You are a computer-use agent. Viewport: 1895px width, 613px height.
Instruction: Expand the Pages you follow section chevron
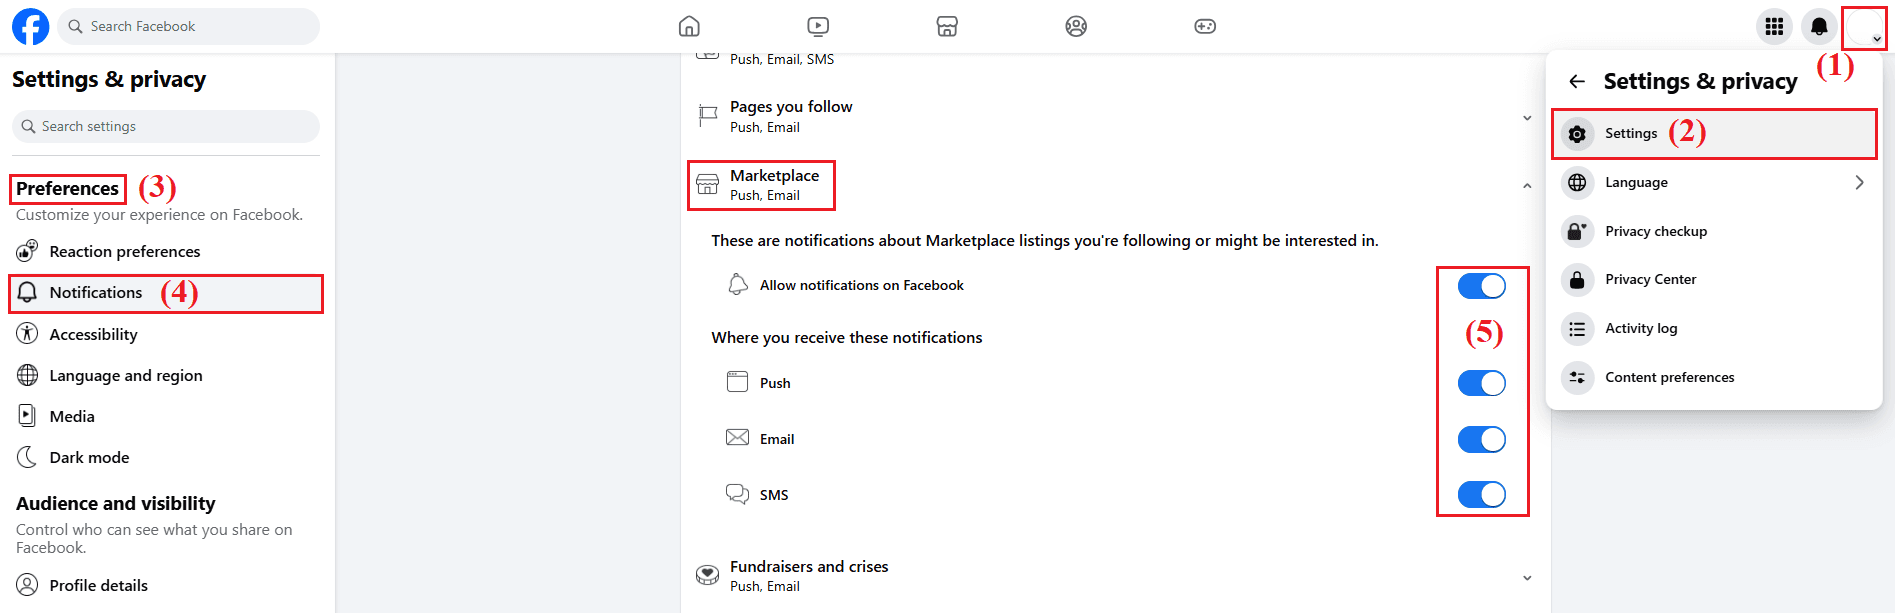click(1527, 118)
